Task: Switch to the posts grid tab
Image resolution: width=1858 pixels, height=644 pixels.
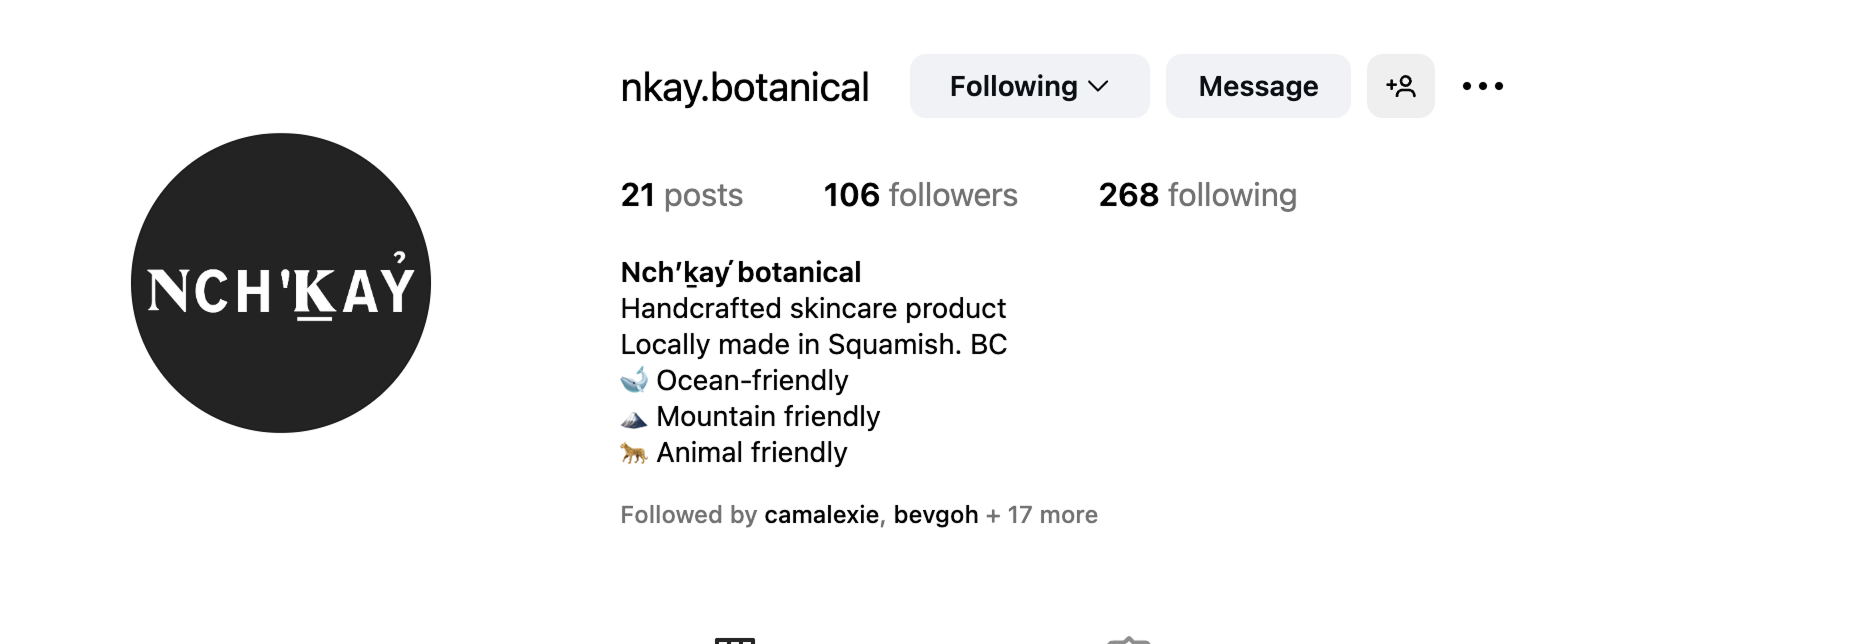Action: pyautogui.click(x=735, y=639)
